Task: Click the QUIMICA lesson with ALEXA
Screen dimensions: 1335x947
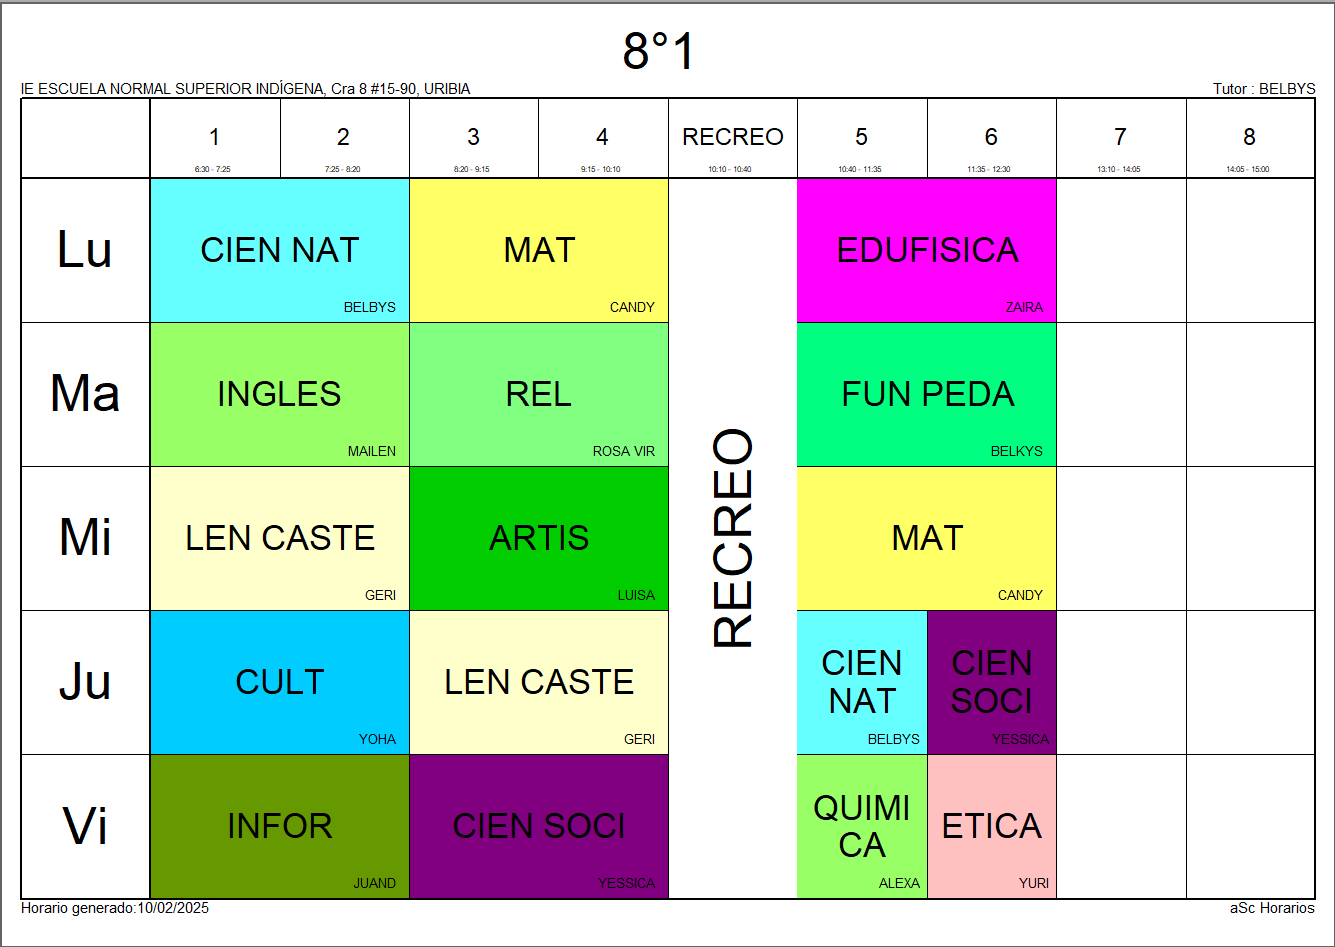Action: click(862, 826)
